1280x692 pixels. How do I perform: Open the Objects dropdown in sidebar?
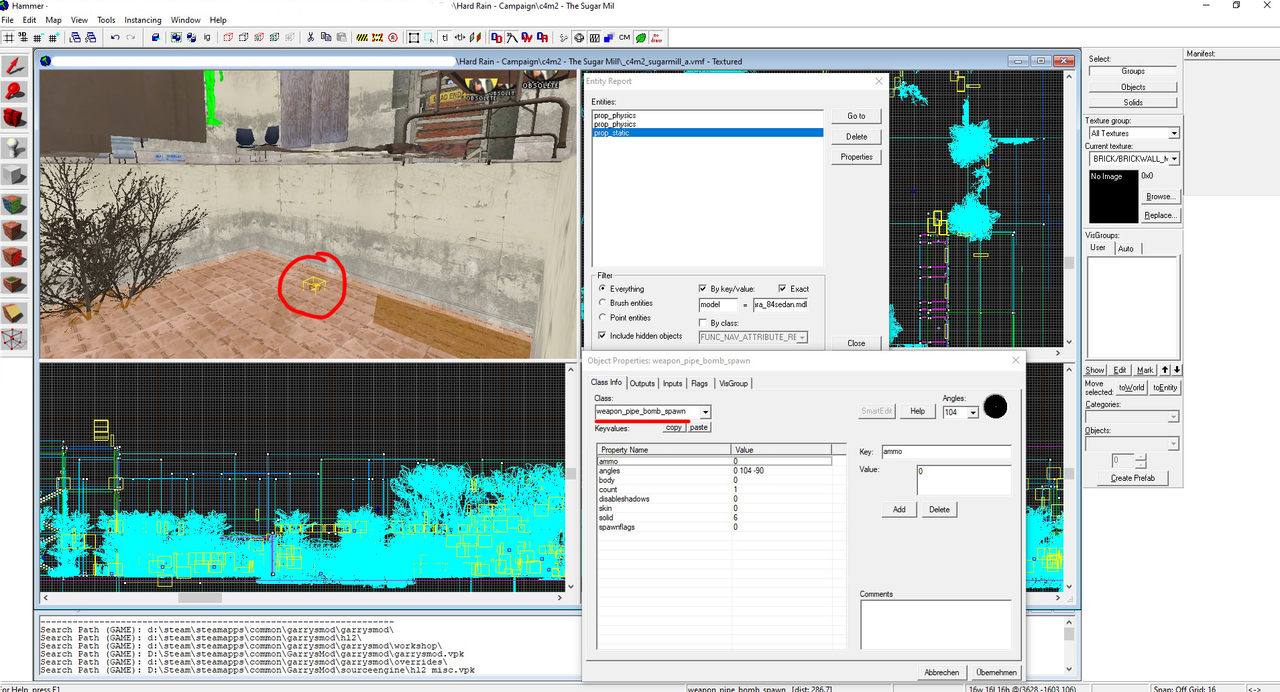point(1173,443)
